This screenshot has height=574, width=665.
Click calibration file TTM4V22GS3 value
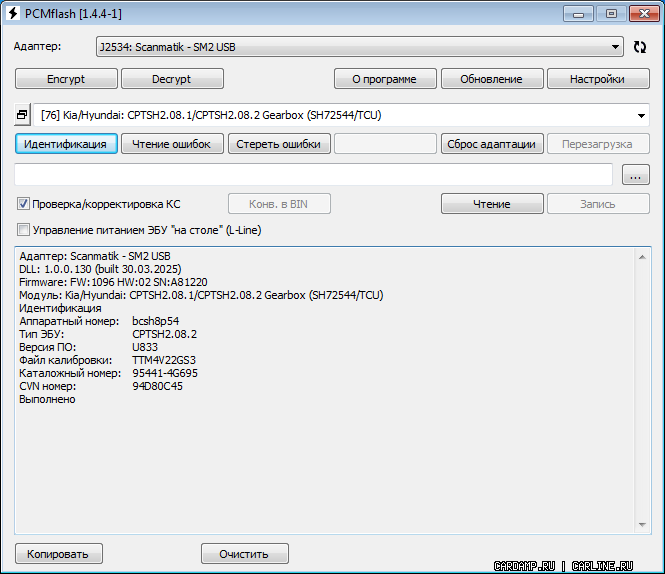point(164,360)
